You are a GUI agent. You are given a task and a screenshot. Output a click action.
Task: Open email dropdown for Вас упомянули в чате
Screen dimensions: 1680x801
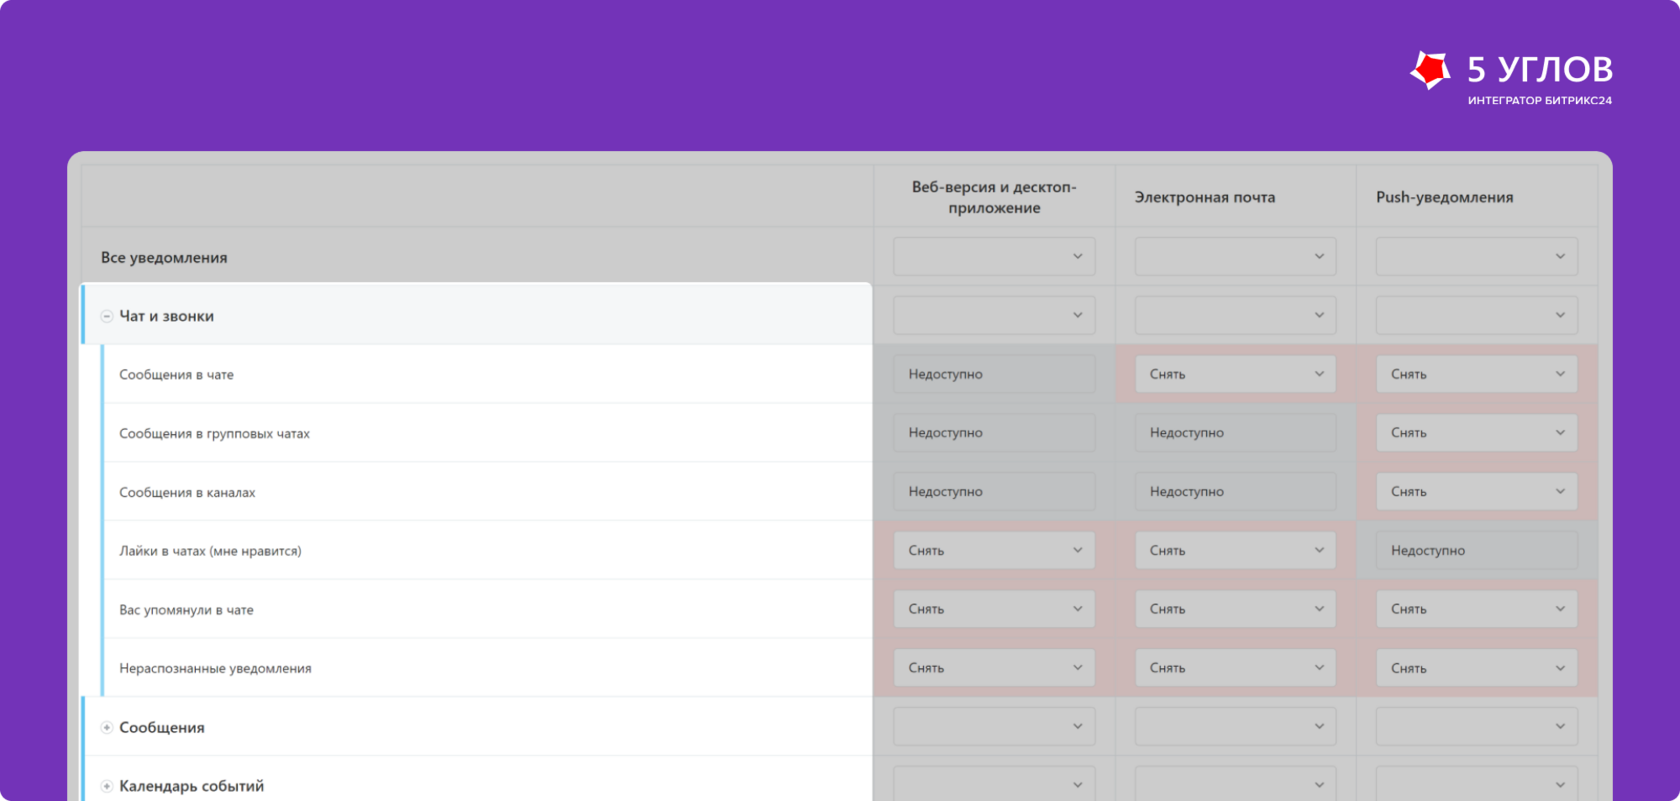[1235, 609]
